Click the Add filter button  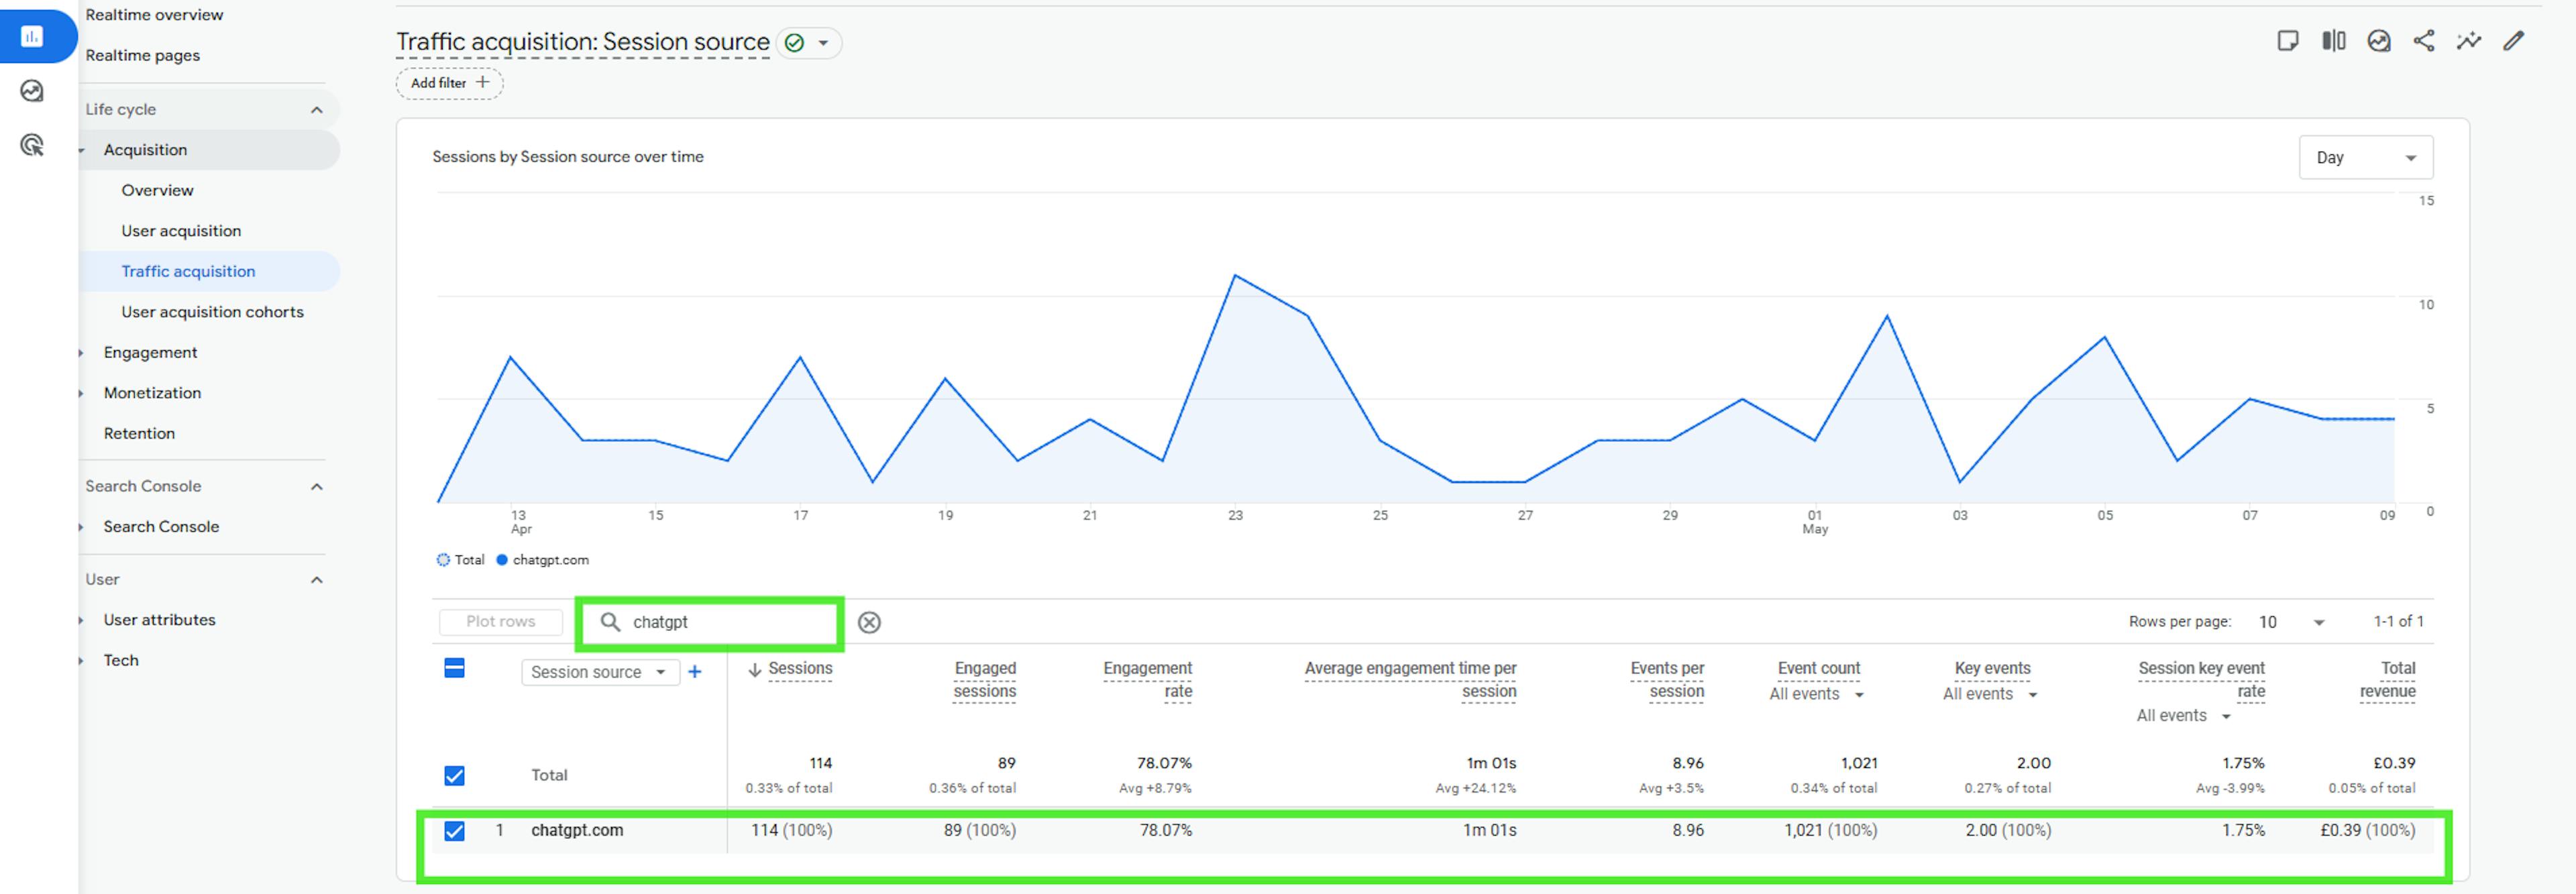(449, 83)
